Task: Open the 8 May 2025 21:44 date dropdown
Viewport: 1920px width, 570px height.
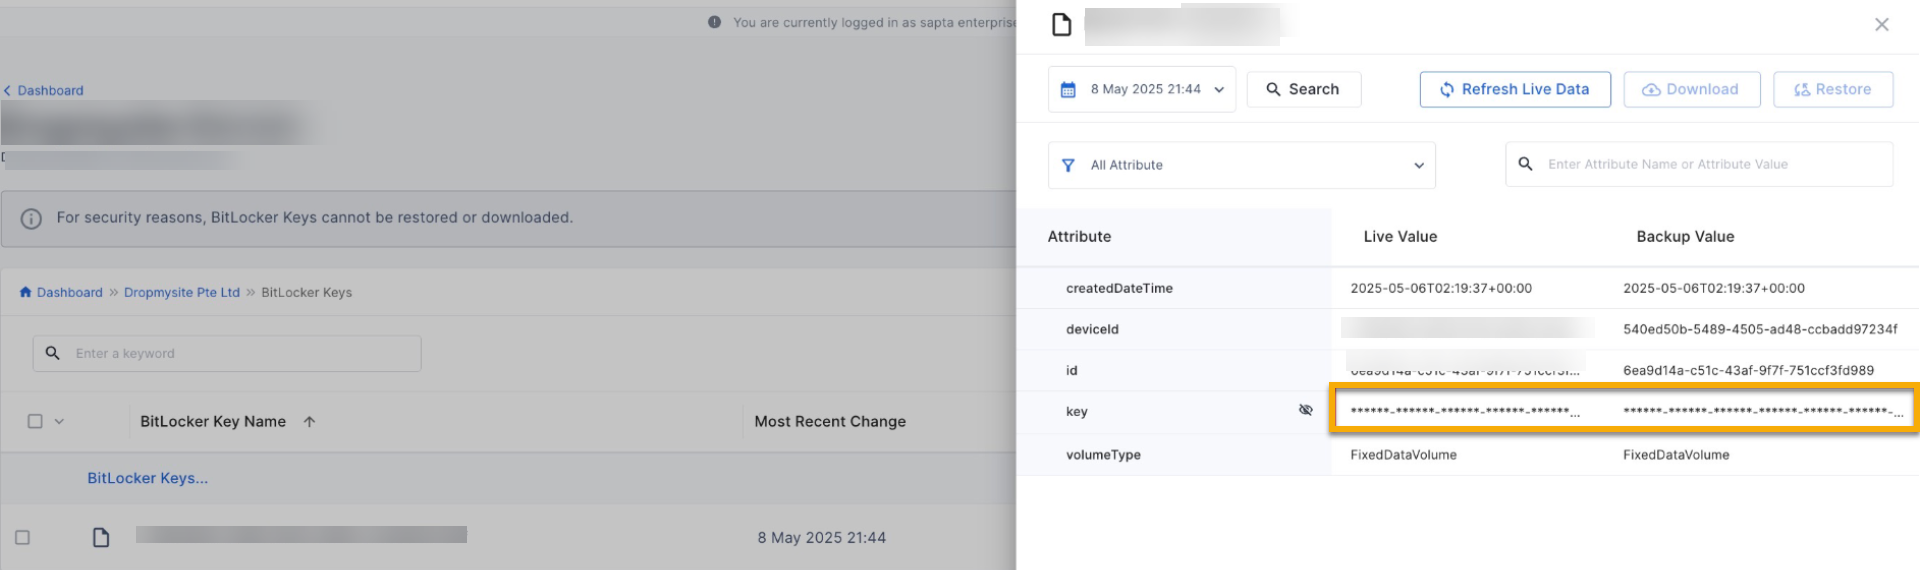Action: coord(1142,89)
